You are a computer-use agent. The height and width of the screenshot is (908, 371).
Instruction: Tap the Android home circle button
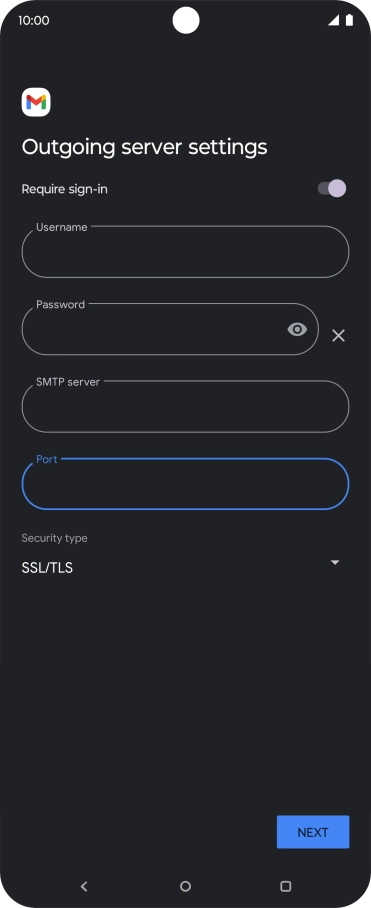pos(185,886)
